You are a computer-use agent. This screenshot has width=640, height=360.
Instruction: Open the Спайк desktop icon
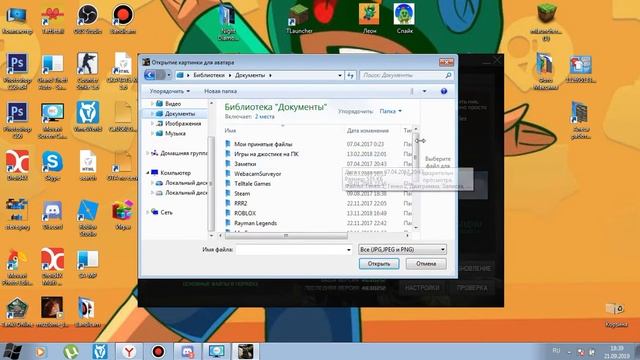[404, 18]
